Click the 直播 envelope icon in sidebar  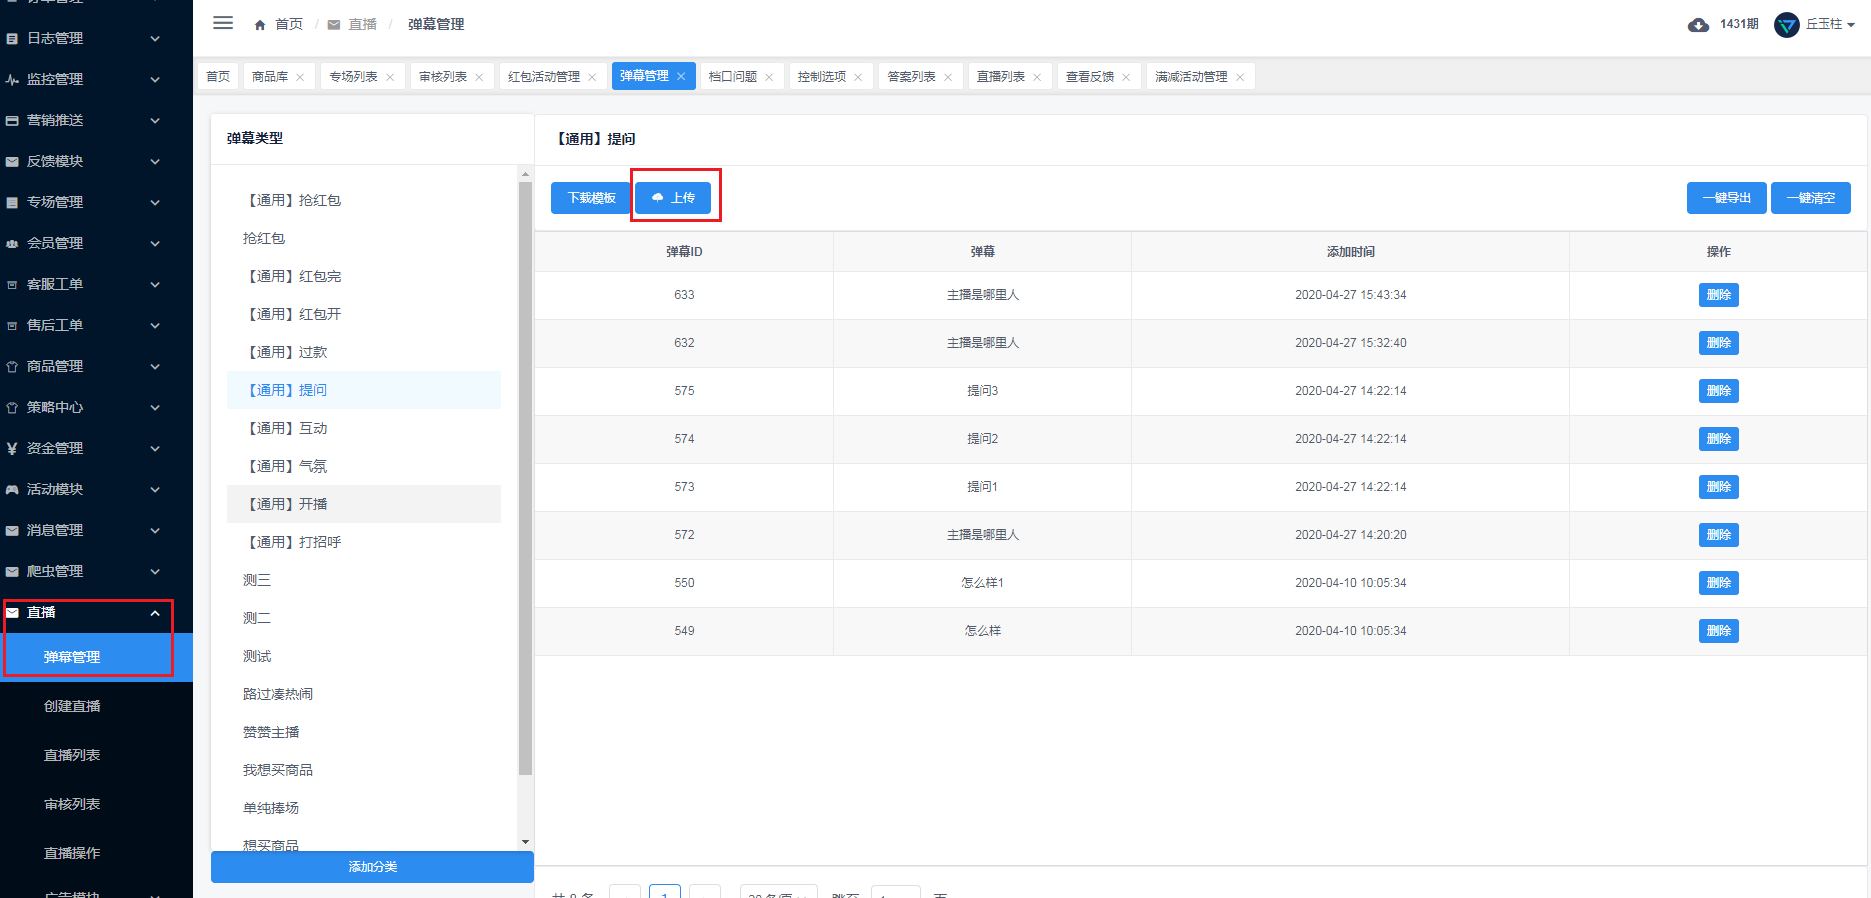coord(12,613)
